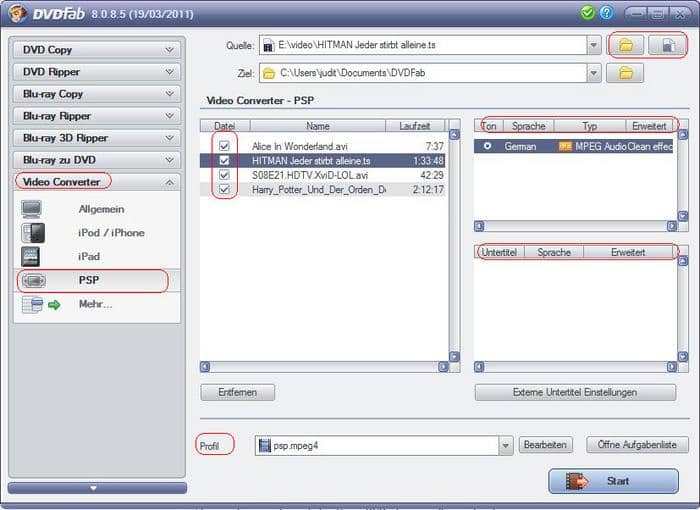Choose iPad conversion mode
Image resolution: width=700 pixels, height=510 pixels.
[x=96, y=256]
